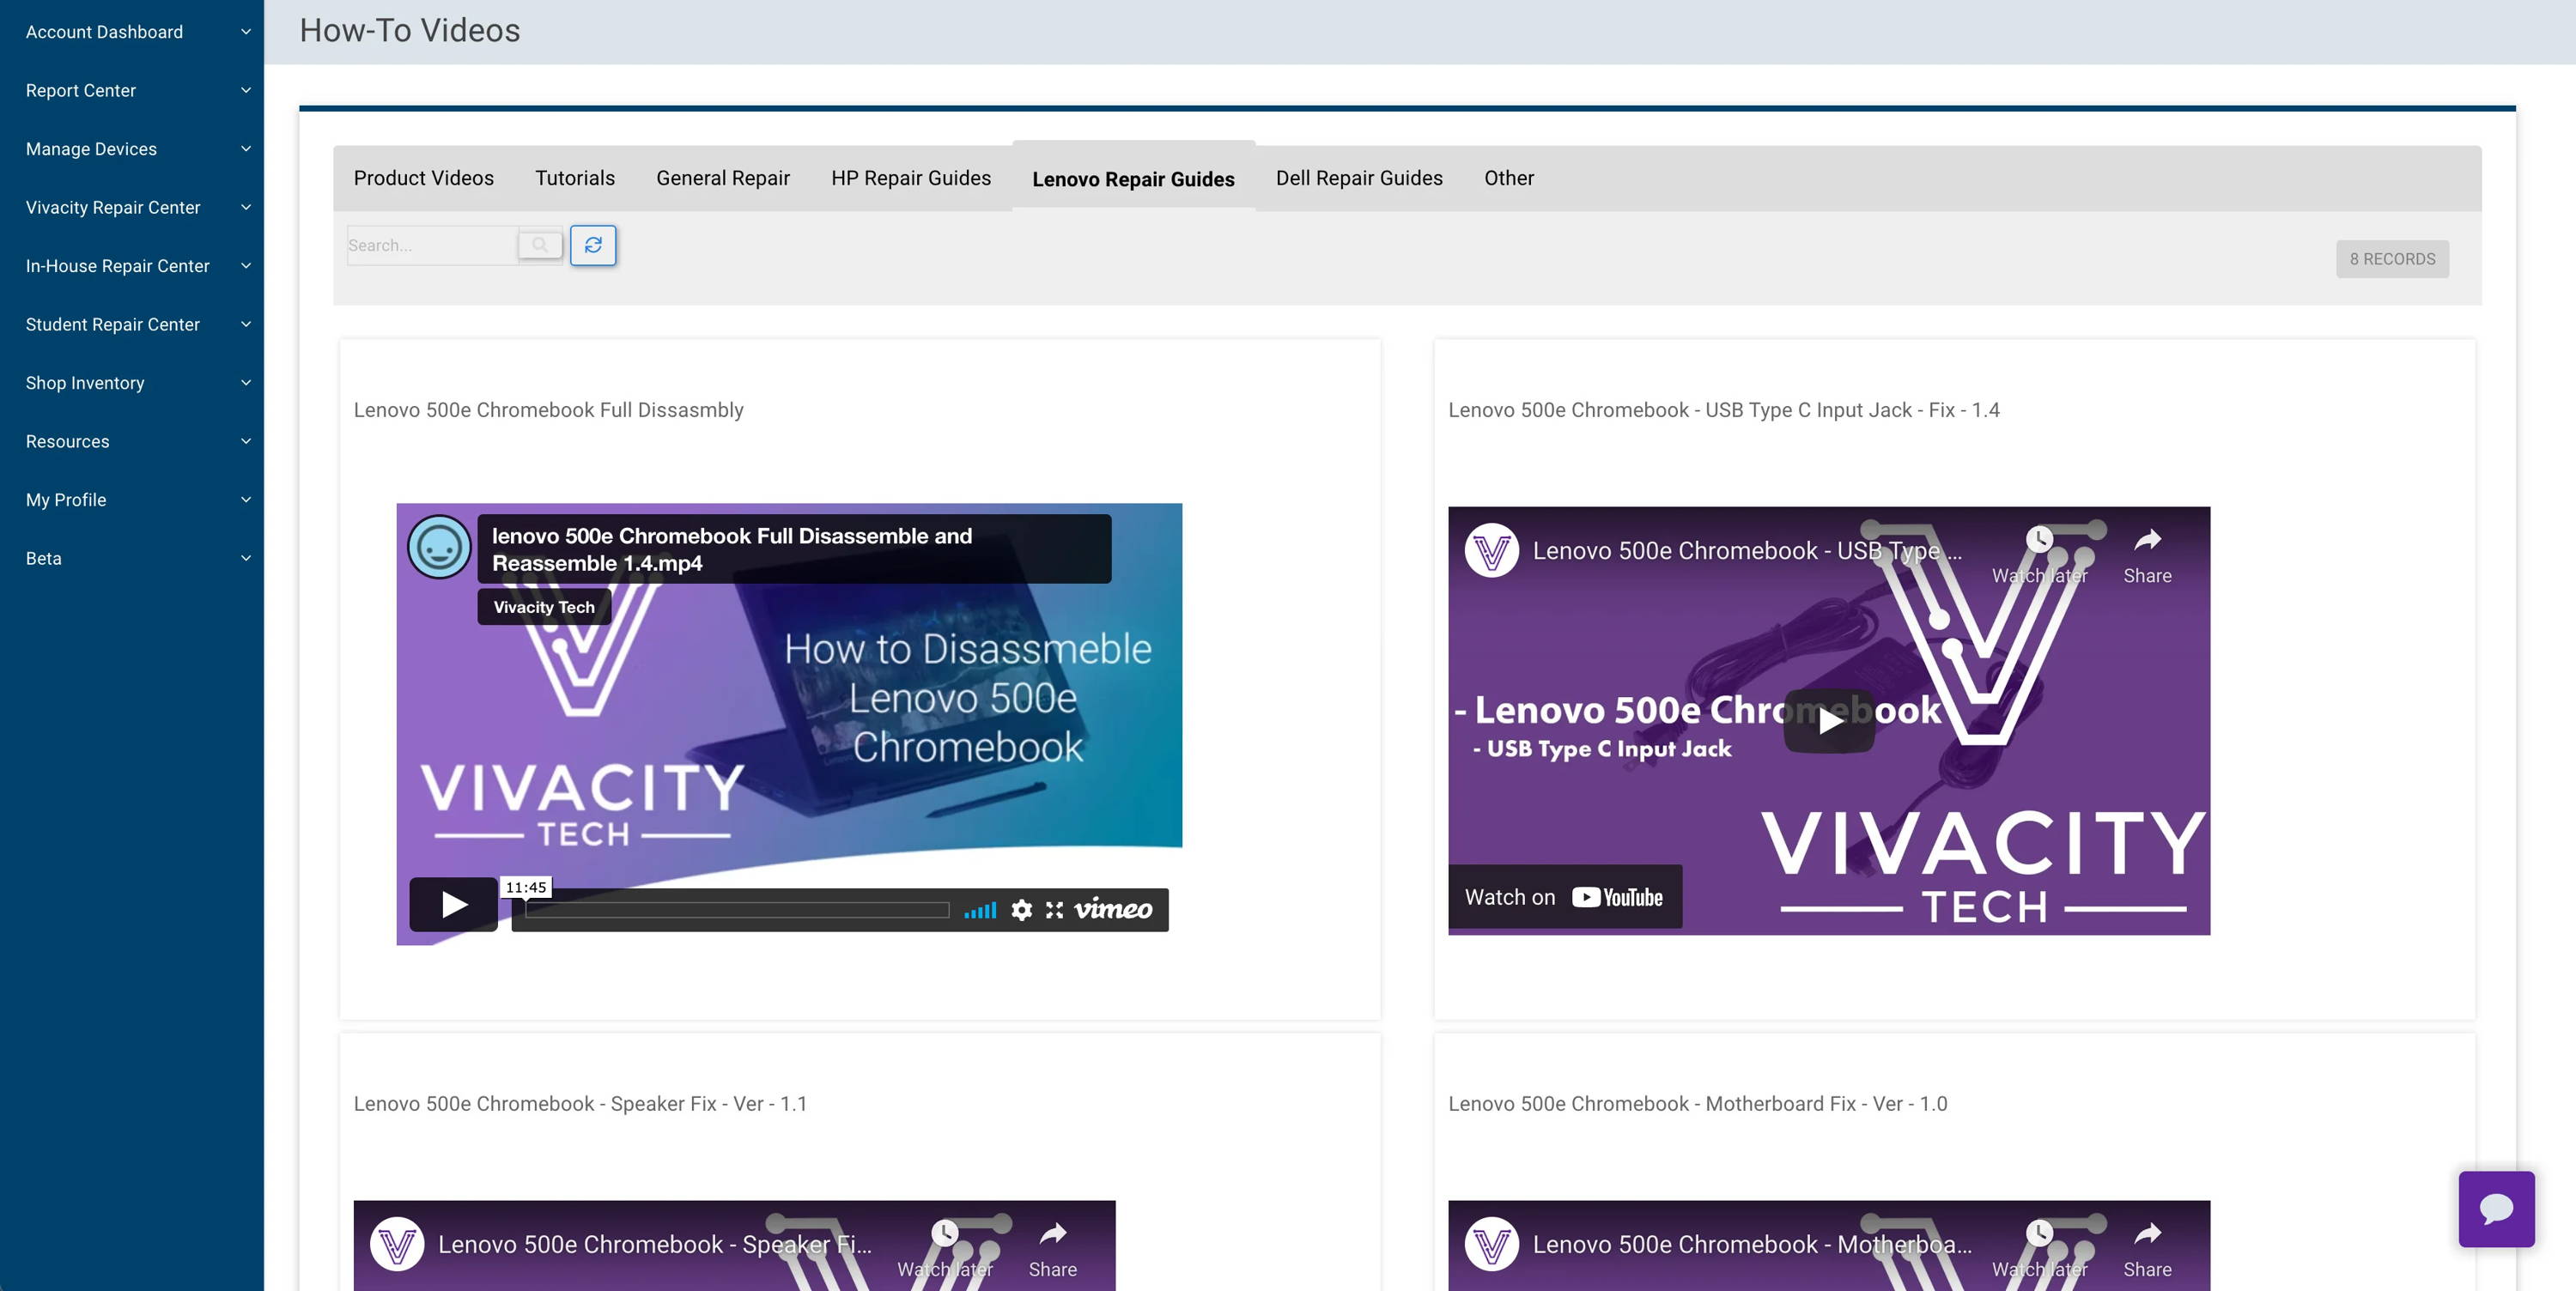Image resolution: width=2576 pixels, height=1291 pixels.
Task: Click channel logo on Motherboard Fix video
Action: click(x=1492, y=1244)
